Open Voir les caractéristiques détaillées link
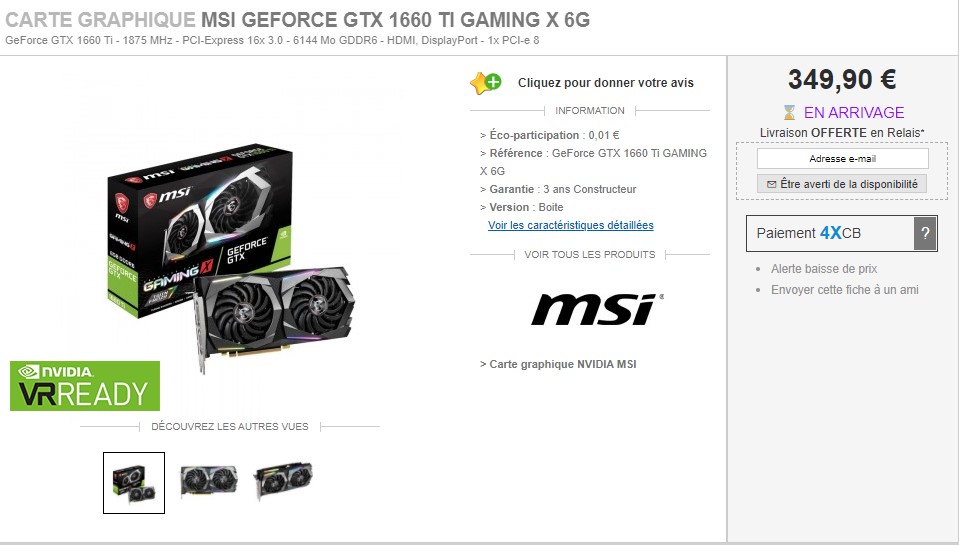959x545 pixels. (571, 225)
